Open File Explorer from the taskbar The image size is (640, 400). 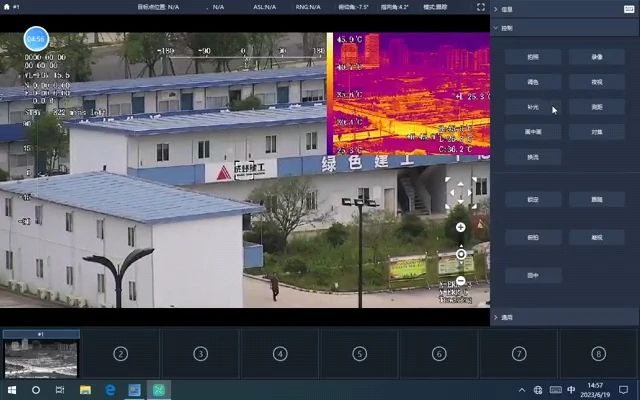pos(86,389)
